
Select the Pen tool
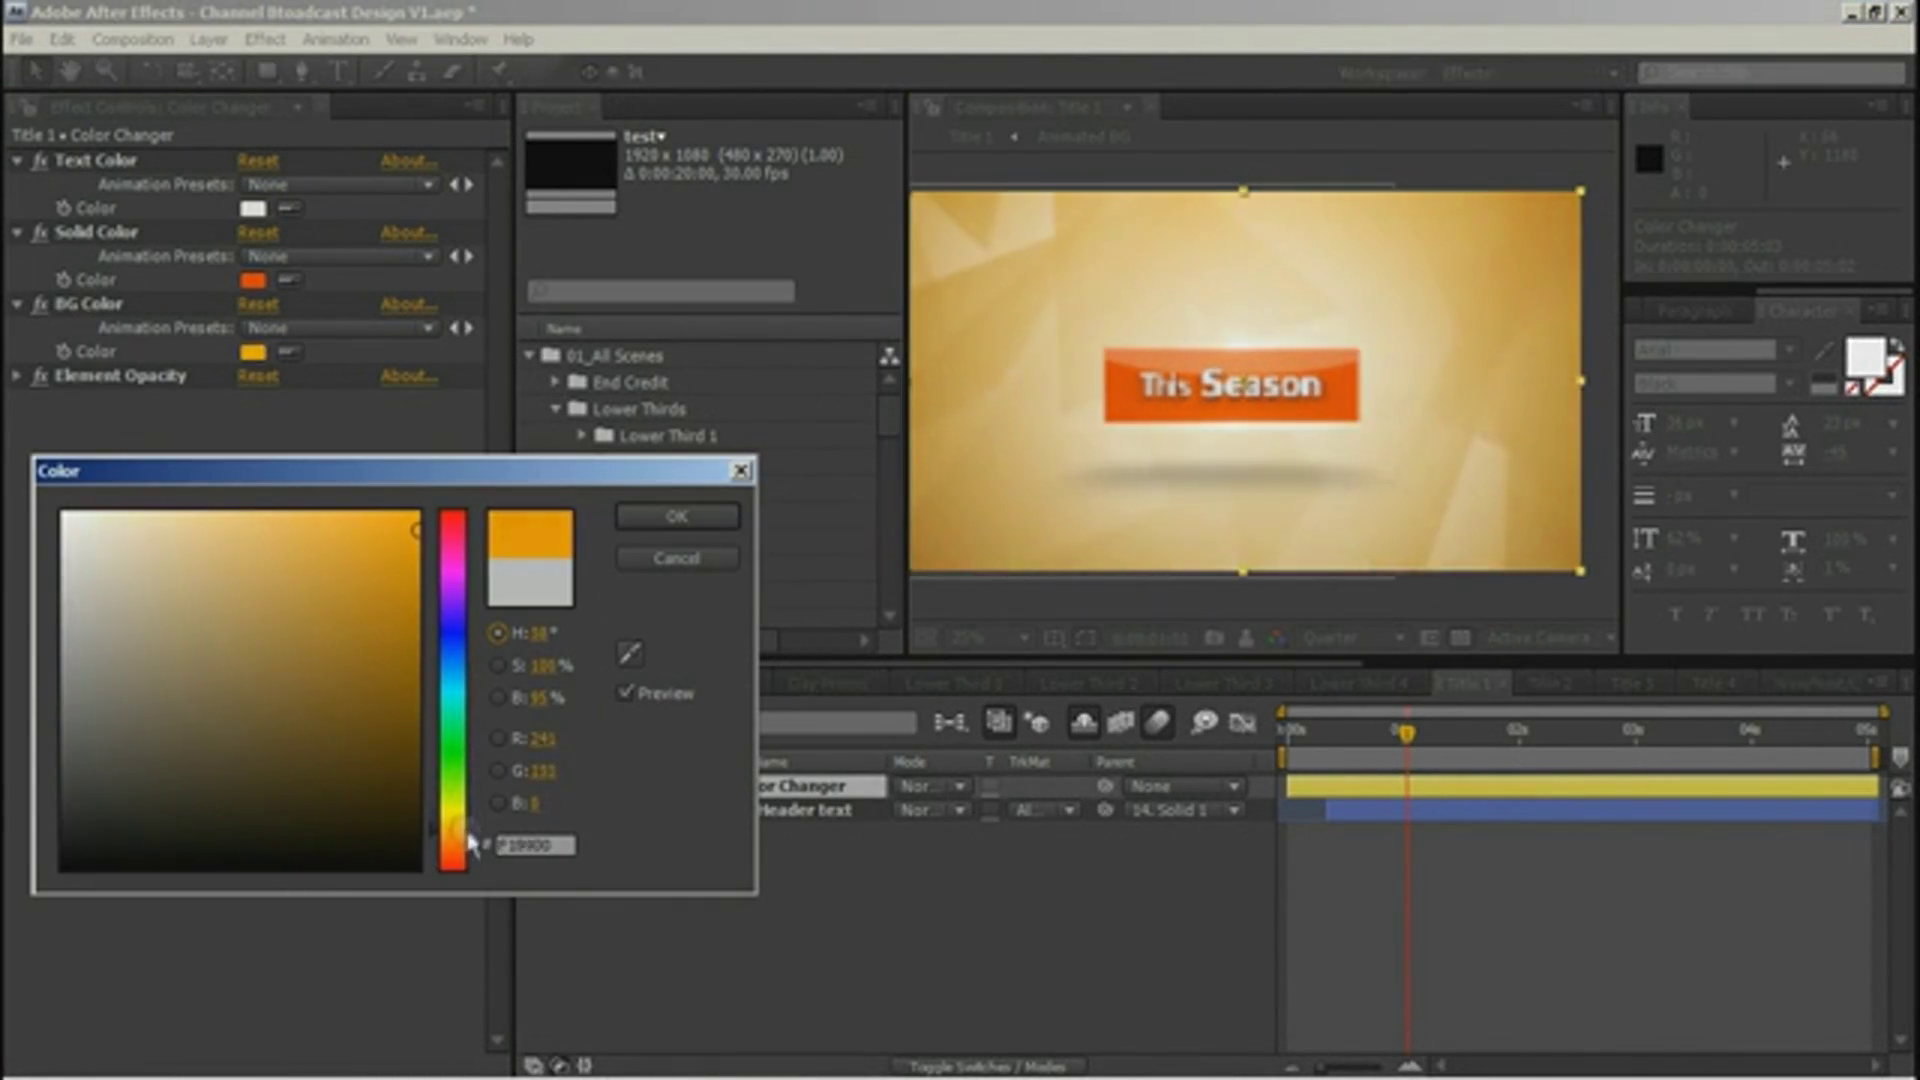point(301,71)
